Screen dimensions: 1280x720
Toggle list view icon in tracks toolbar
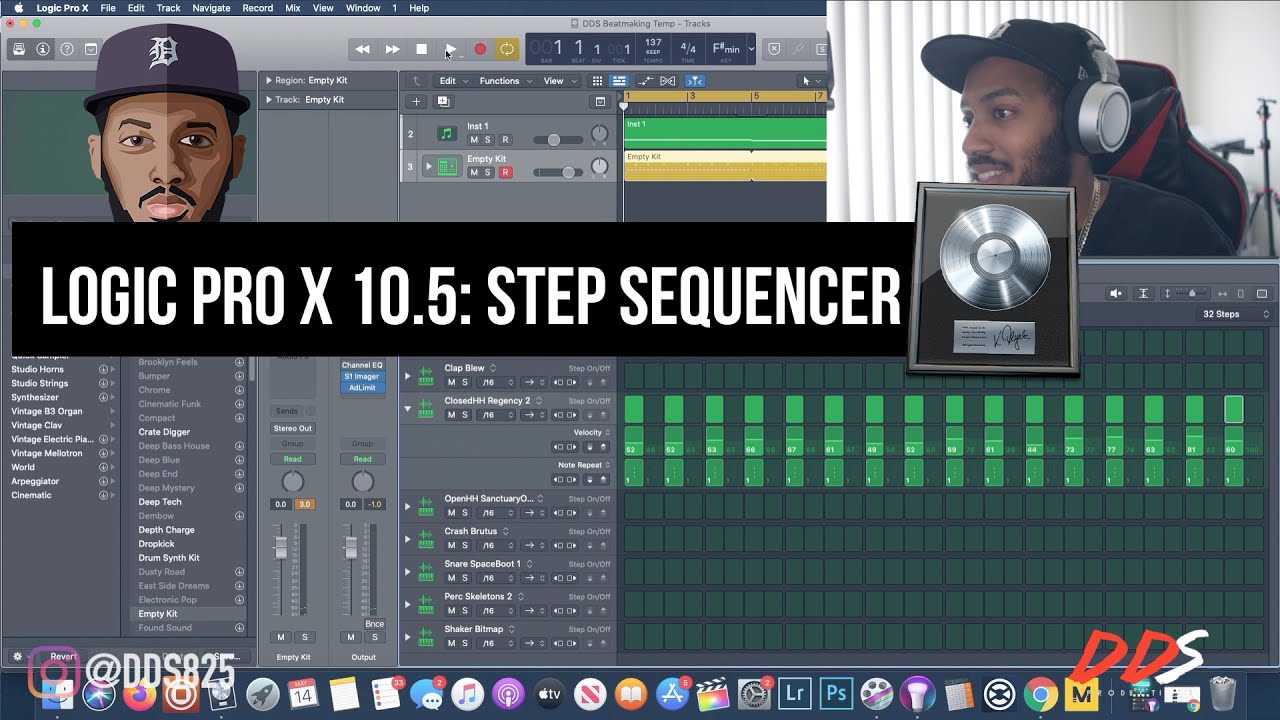pyautogui.click(x=619, y=81)
